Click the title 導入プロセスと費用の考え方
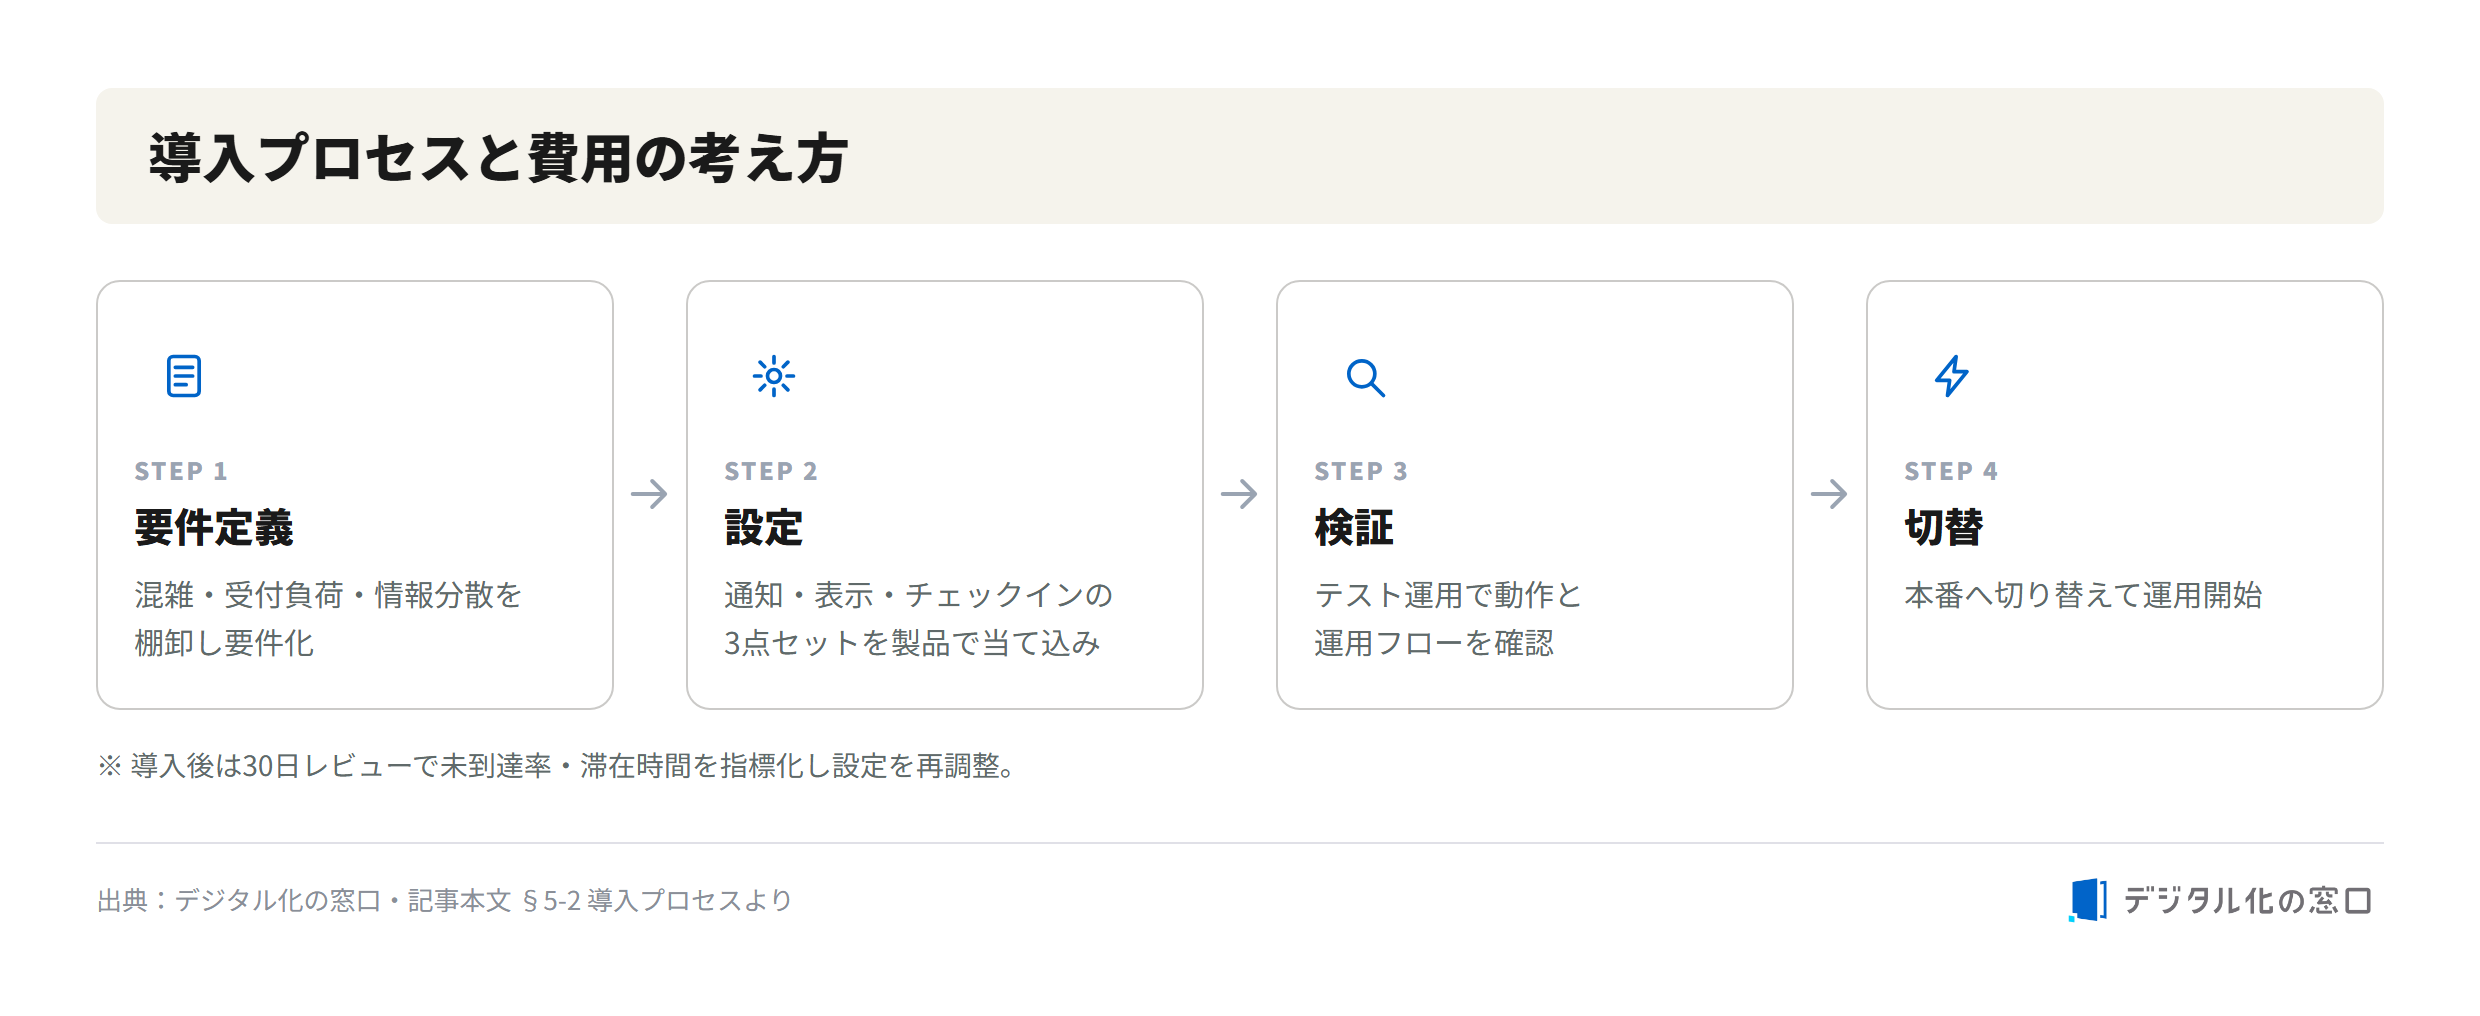This screenshot has height=1016, width=2480. point(499,158)
